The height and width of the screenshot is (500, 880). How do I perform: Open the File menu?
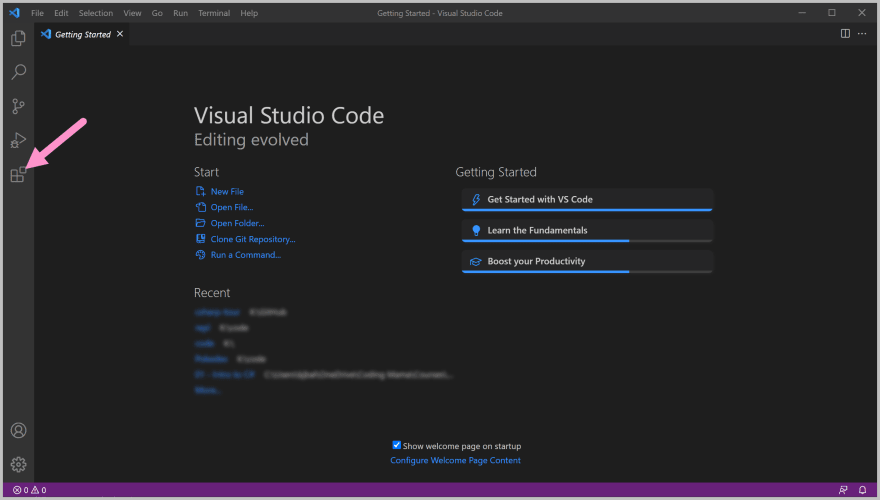pyautogui.click(x=38, y=13)
